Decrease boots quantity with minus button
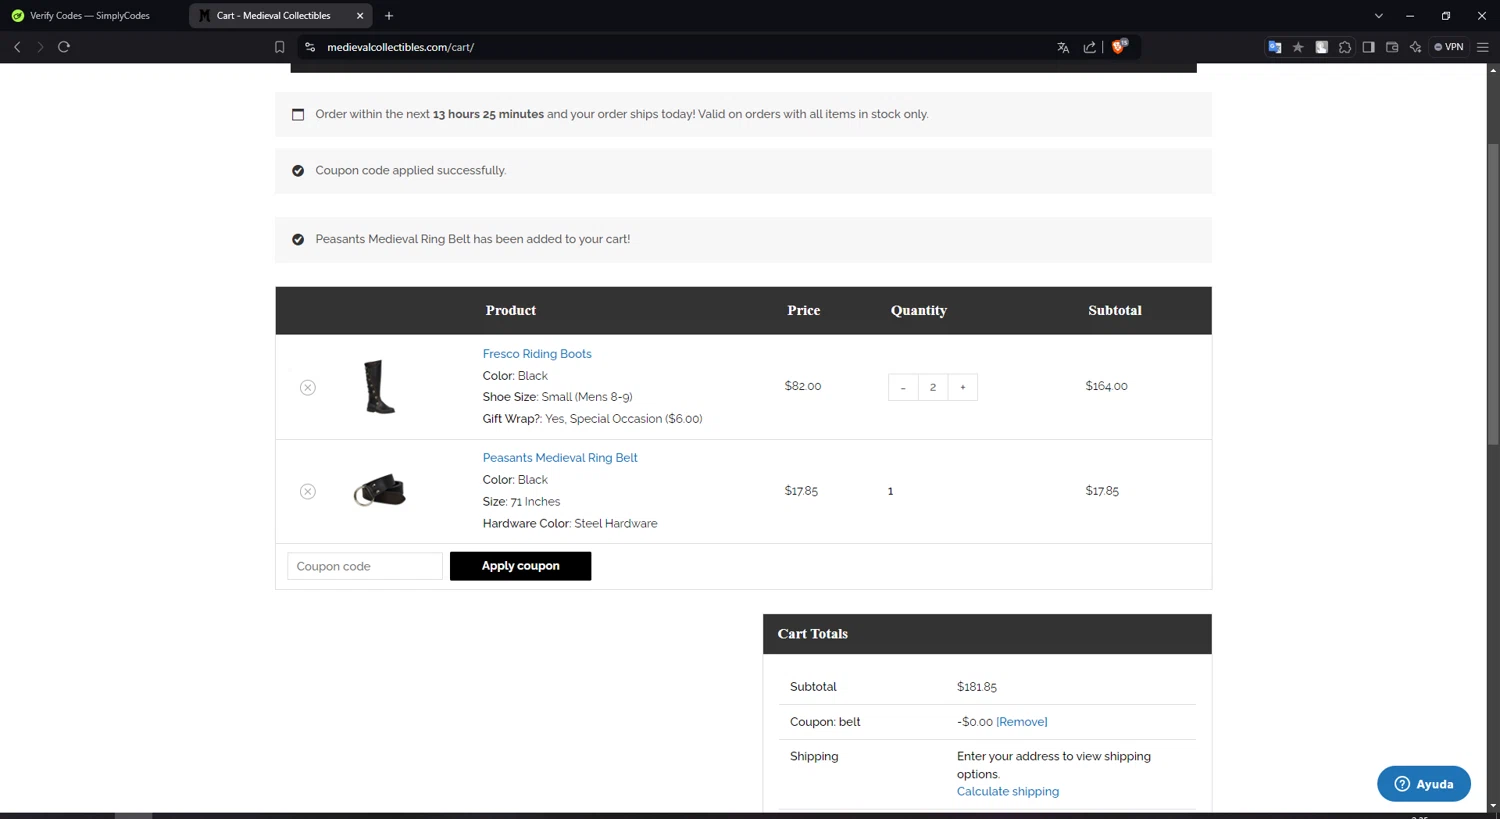Image resolution: width=1500 pixels, height=819 pixels. tap(903, 388)
